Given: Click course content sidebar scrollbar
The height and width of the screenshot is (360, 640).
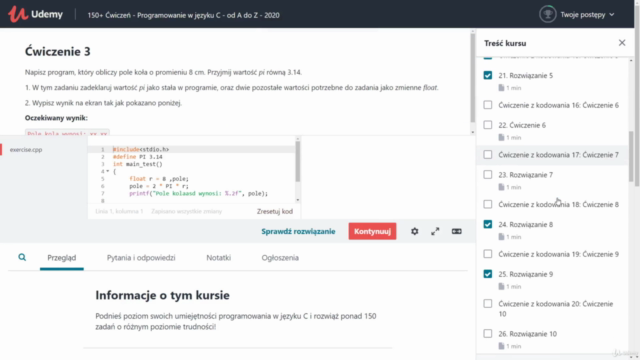Looking at the screenshot, I should point(631,157).
